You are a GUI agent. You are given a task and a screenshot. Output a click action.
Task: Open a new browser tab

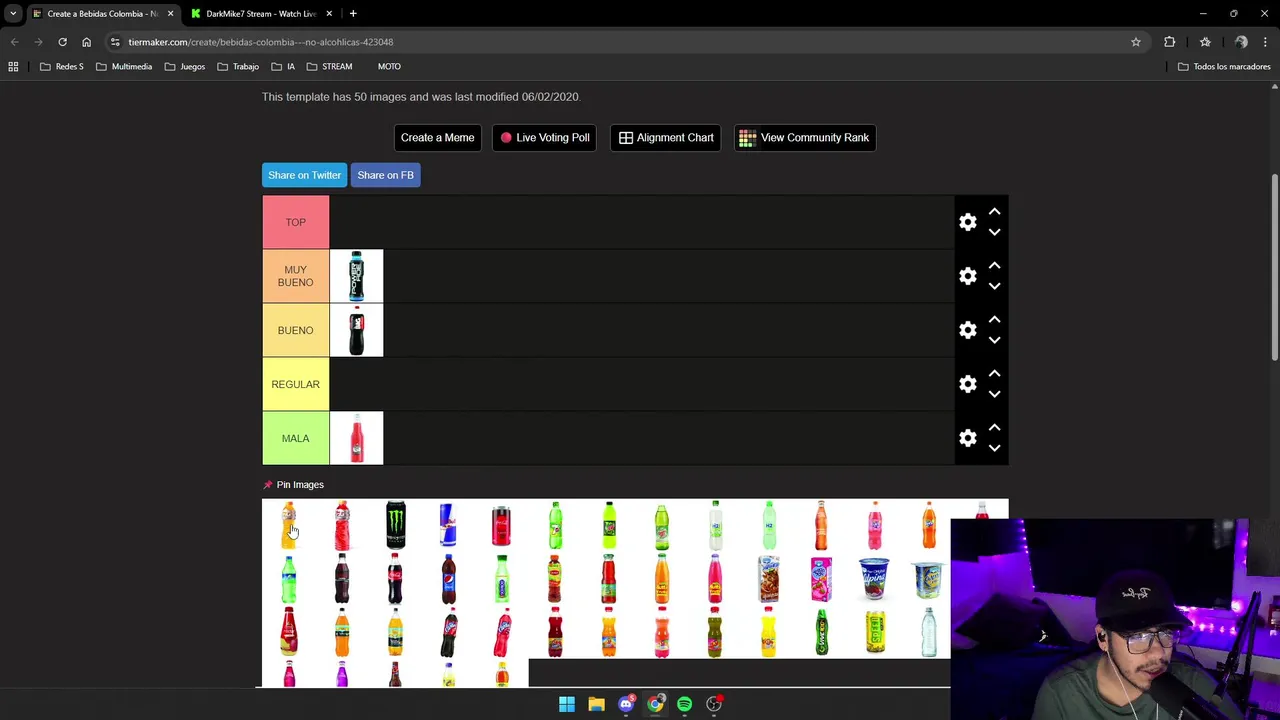click(x=353, y=13)
